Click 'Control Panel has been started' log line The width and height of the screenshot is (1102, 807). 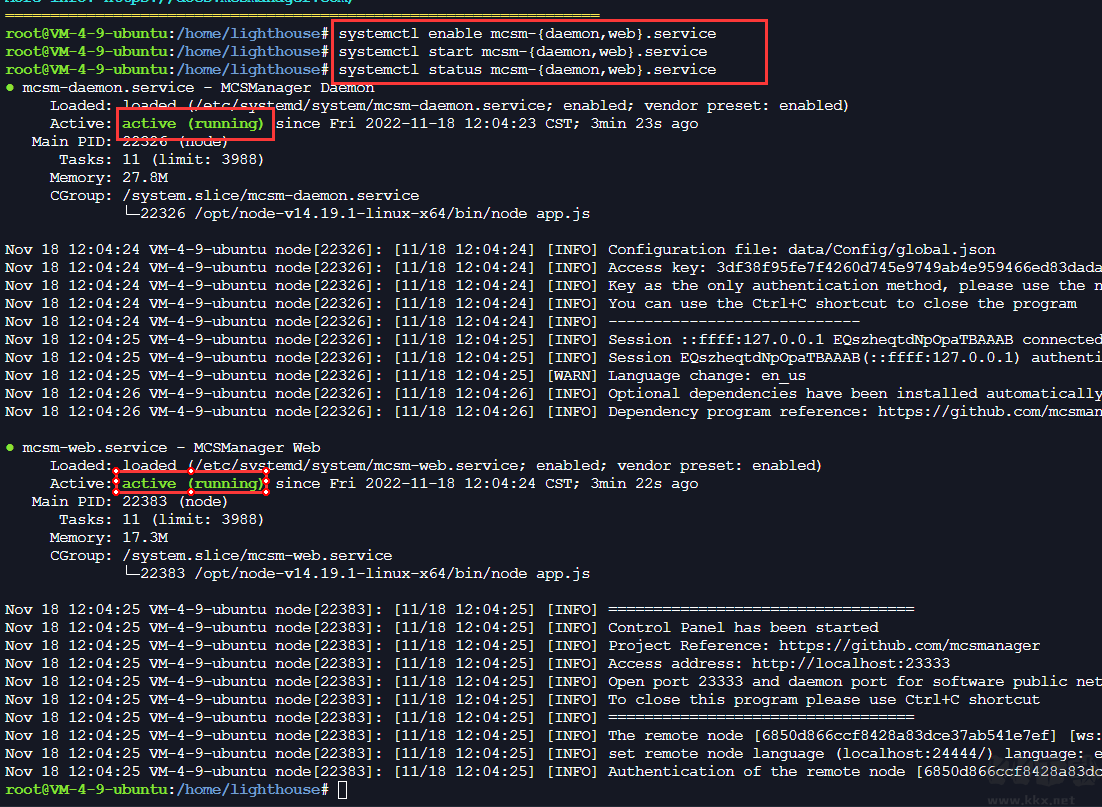coord(743,628)
